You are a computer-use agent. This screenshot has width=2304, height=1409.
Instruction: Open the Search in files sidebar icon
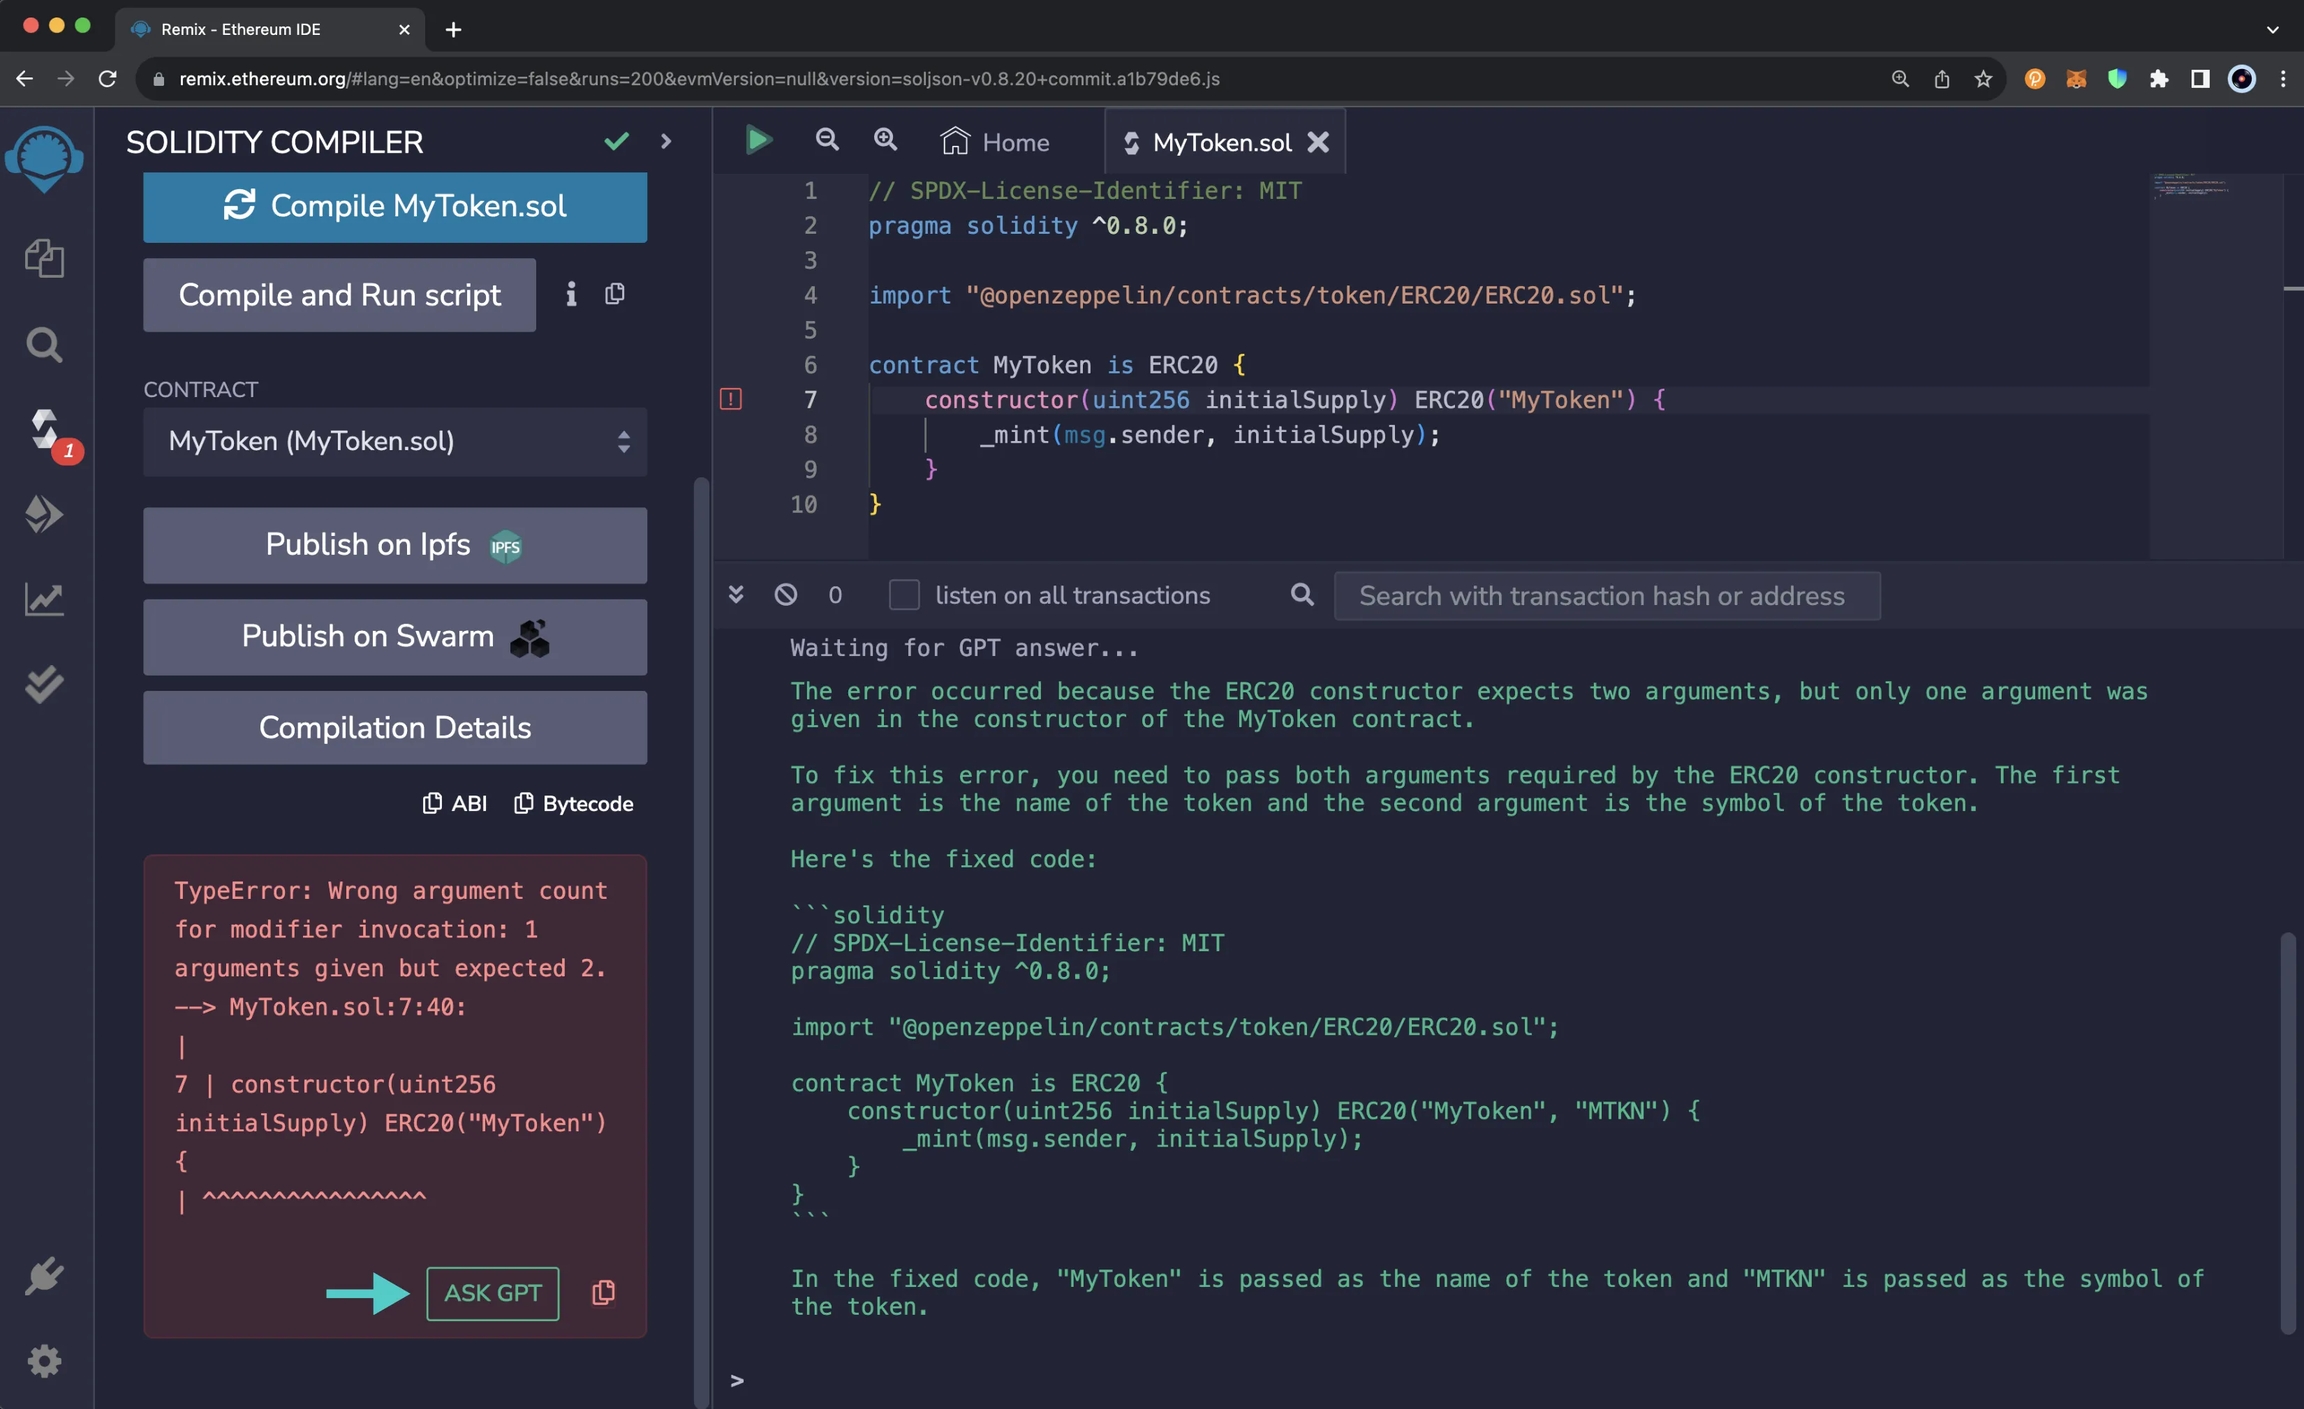(44, 345)
